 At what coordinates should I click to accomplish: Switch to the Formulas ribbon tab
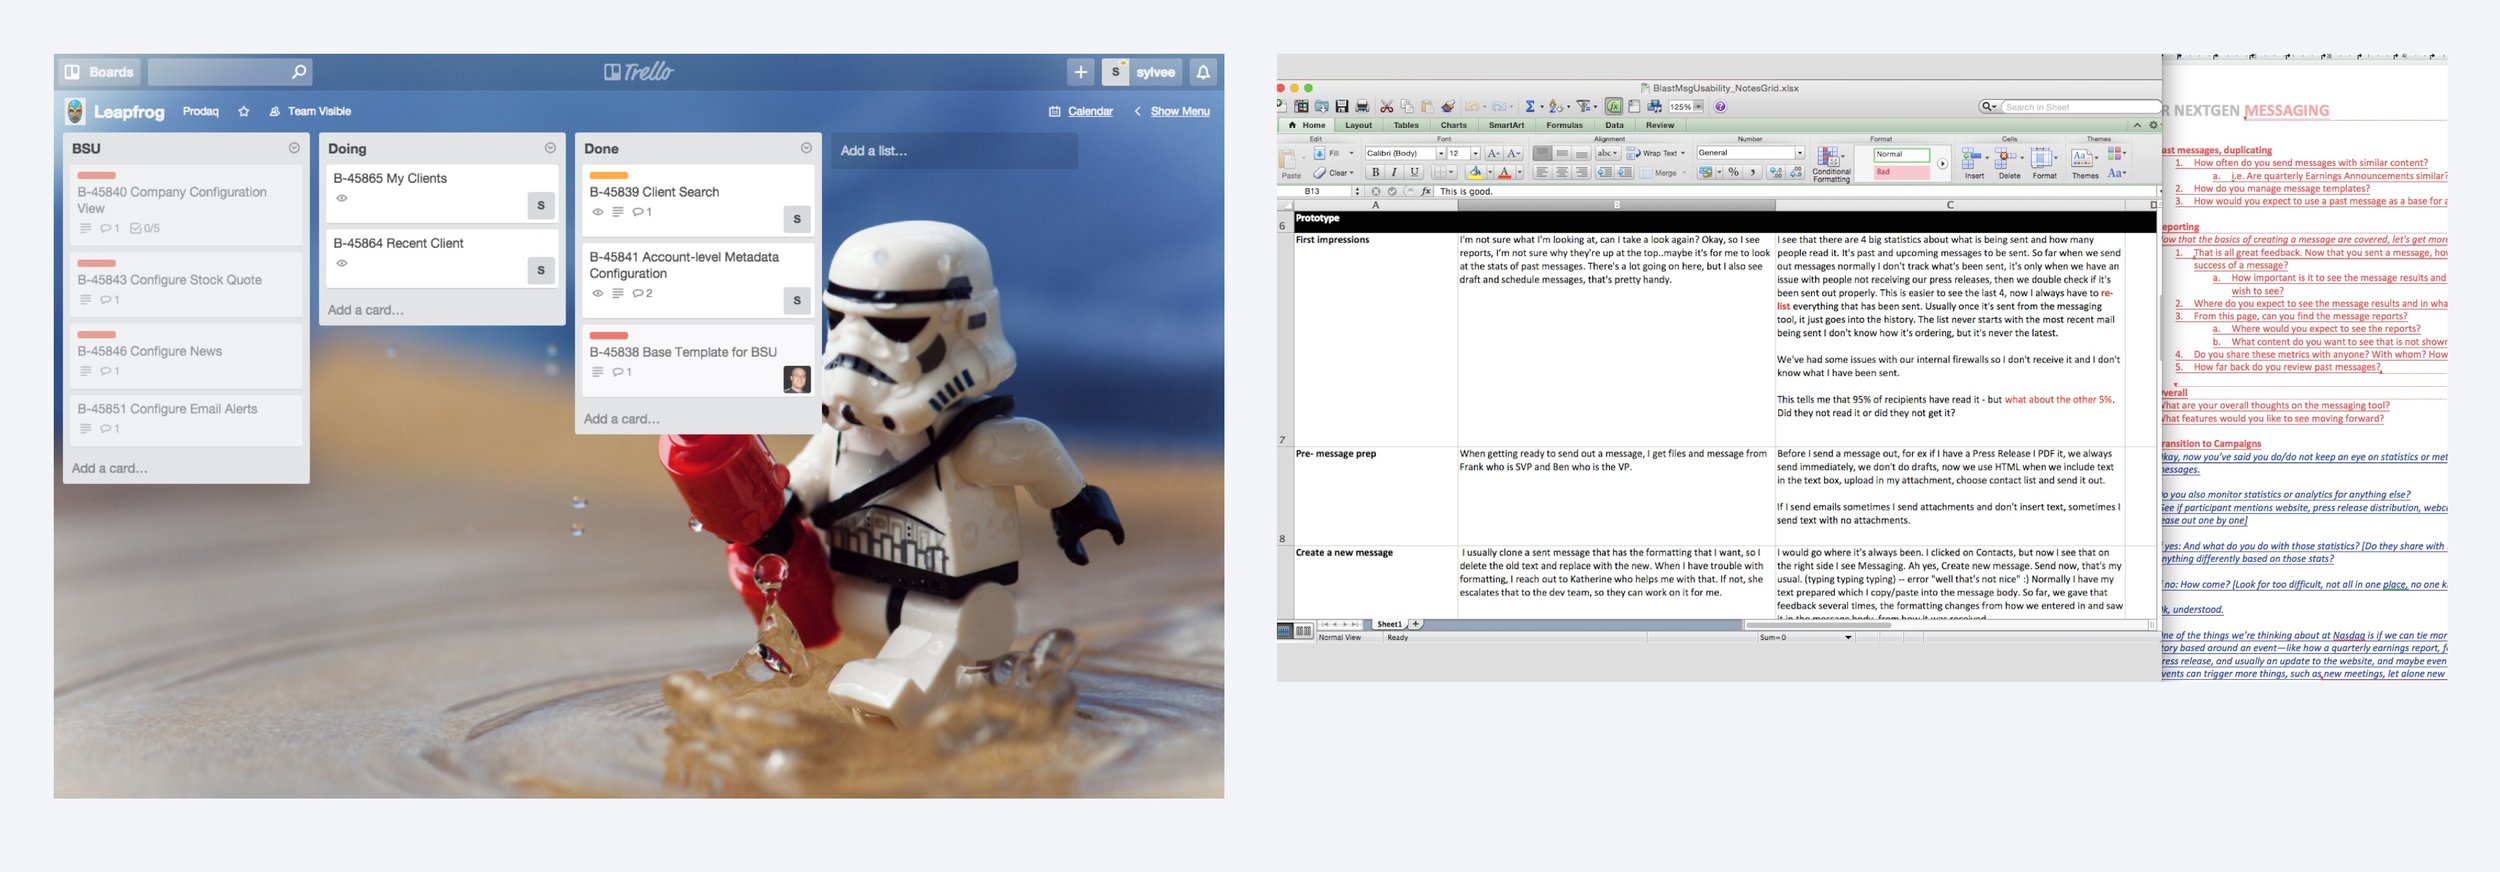point(1564,125)
